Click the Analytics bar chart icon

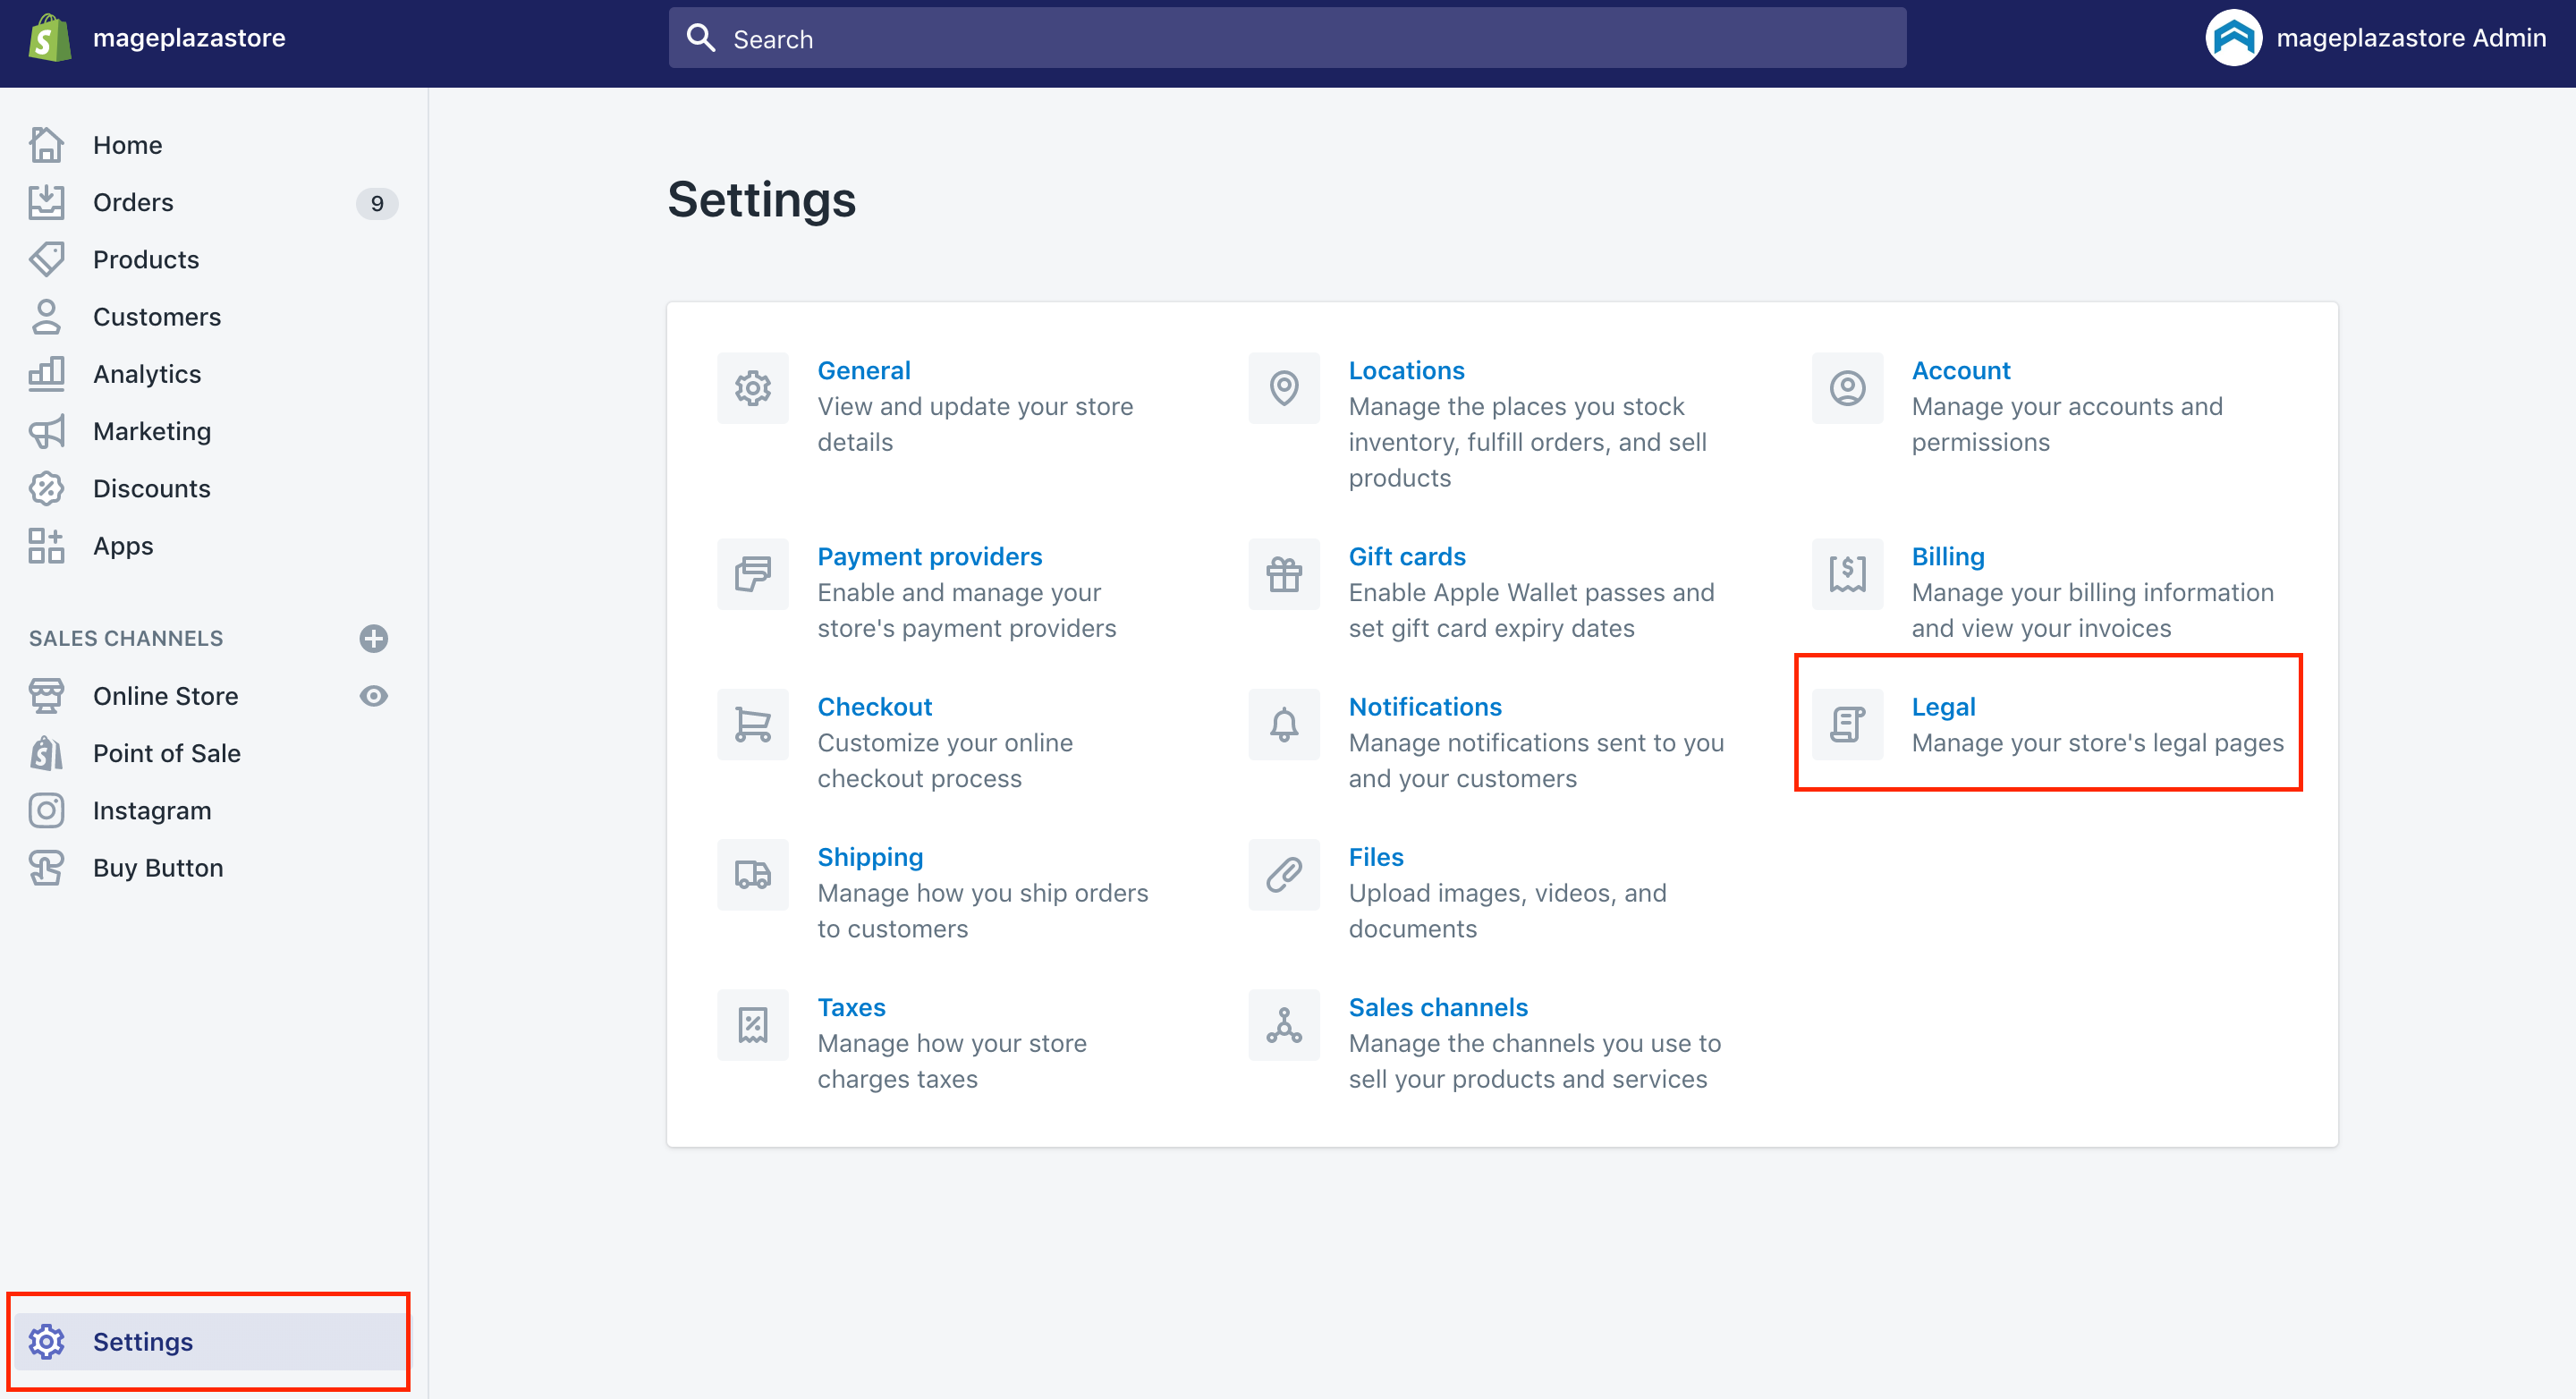[46, 374]
